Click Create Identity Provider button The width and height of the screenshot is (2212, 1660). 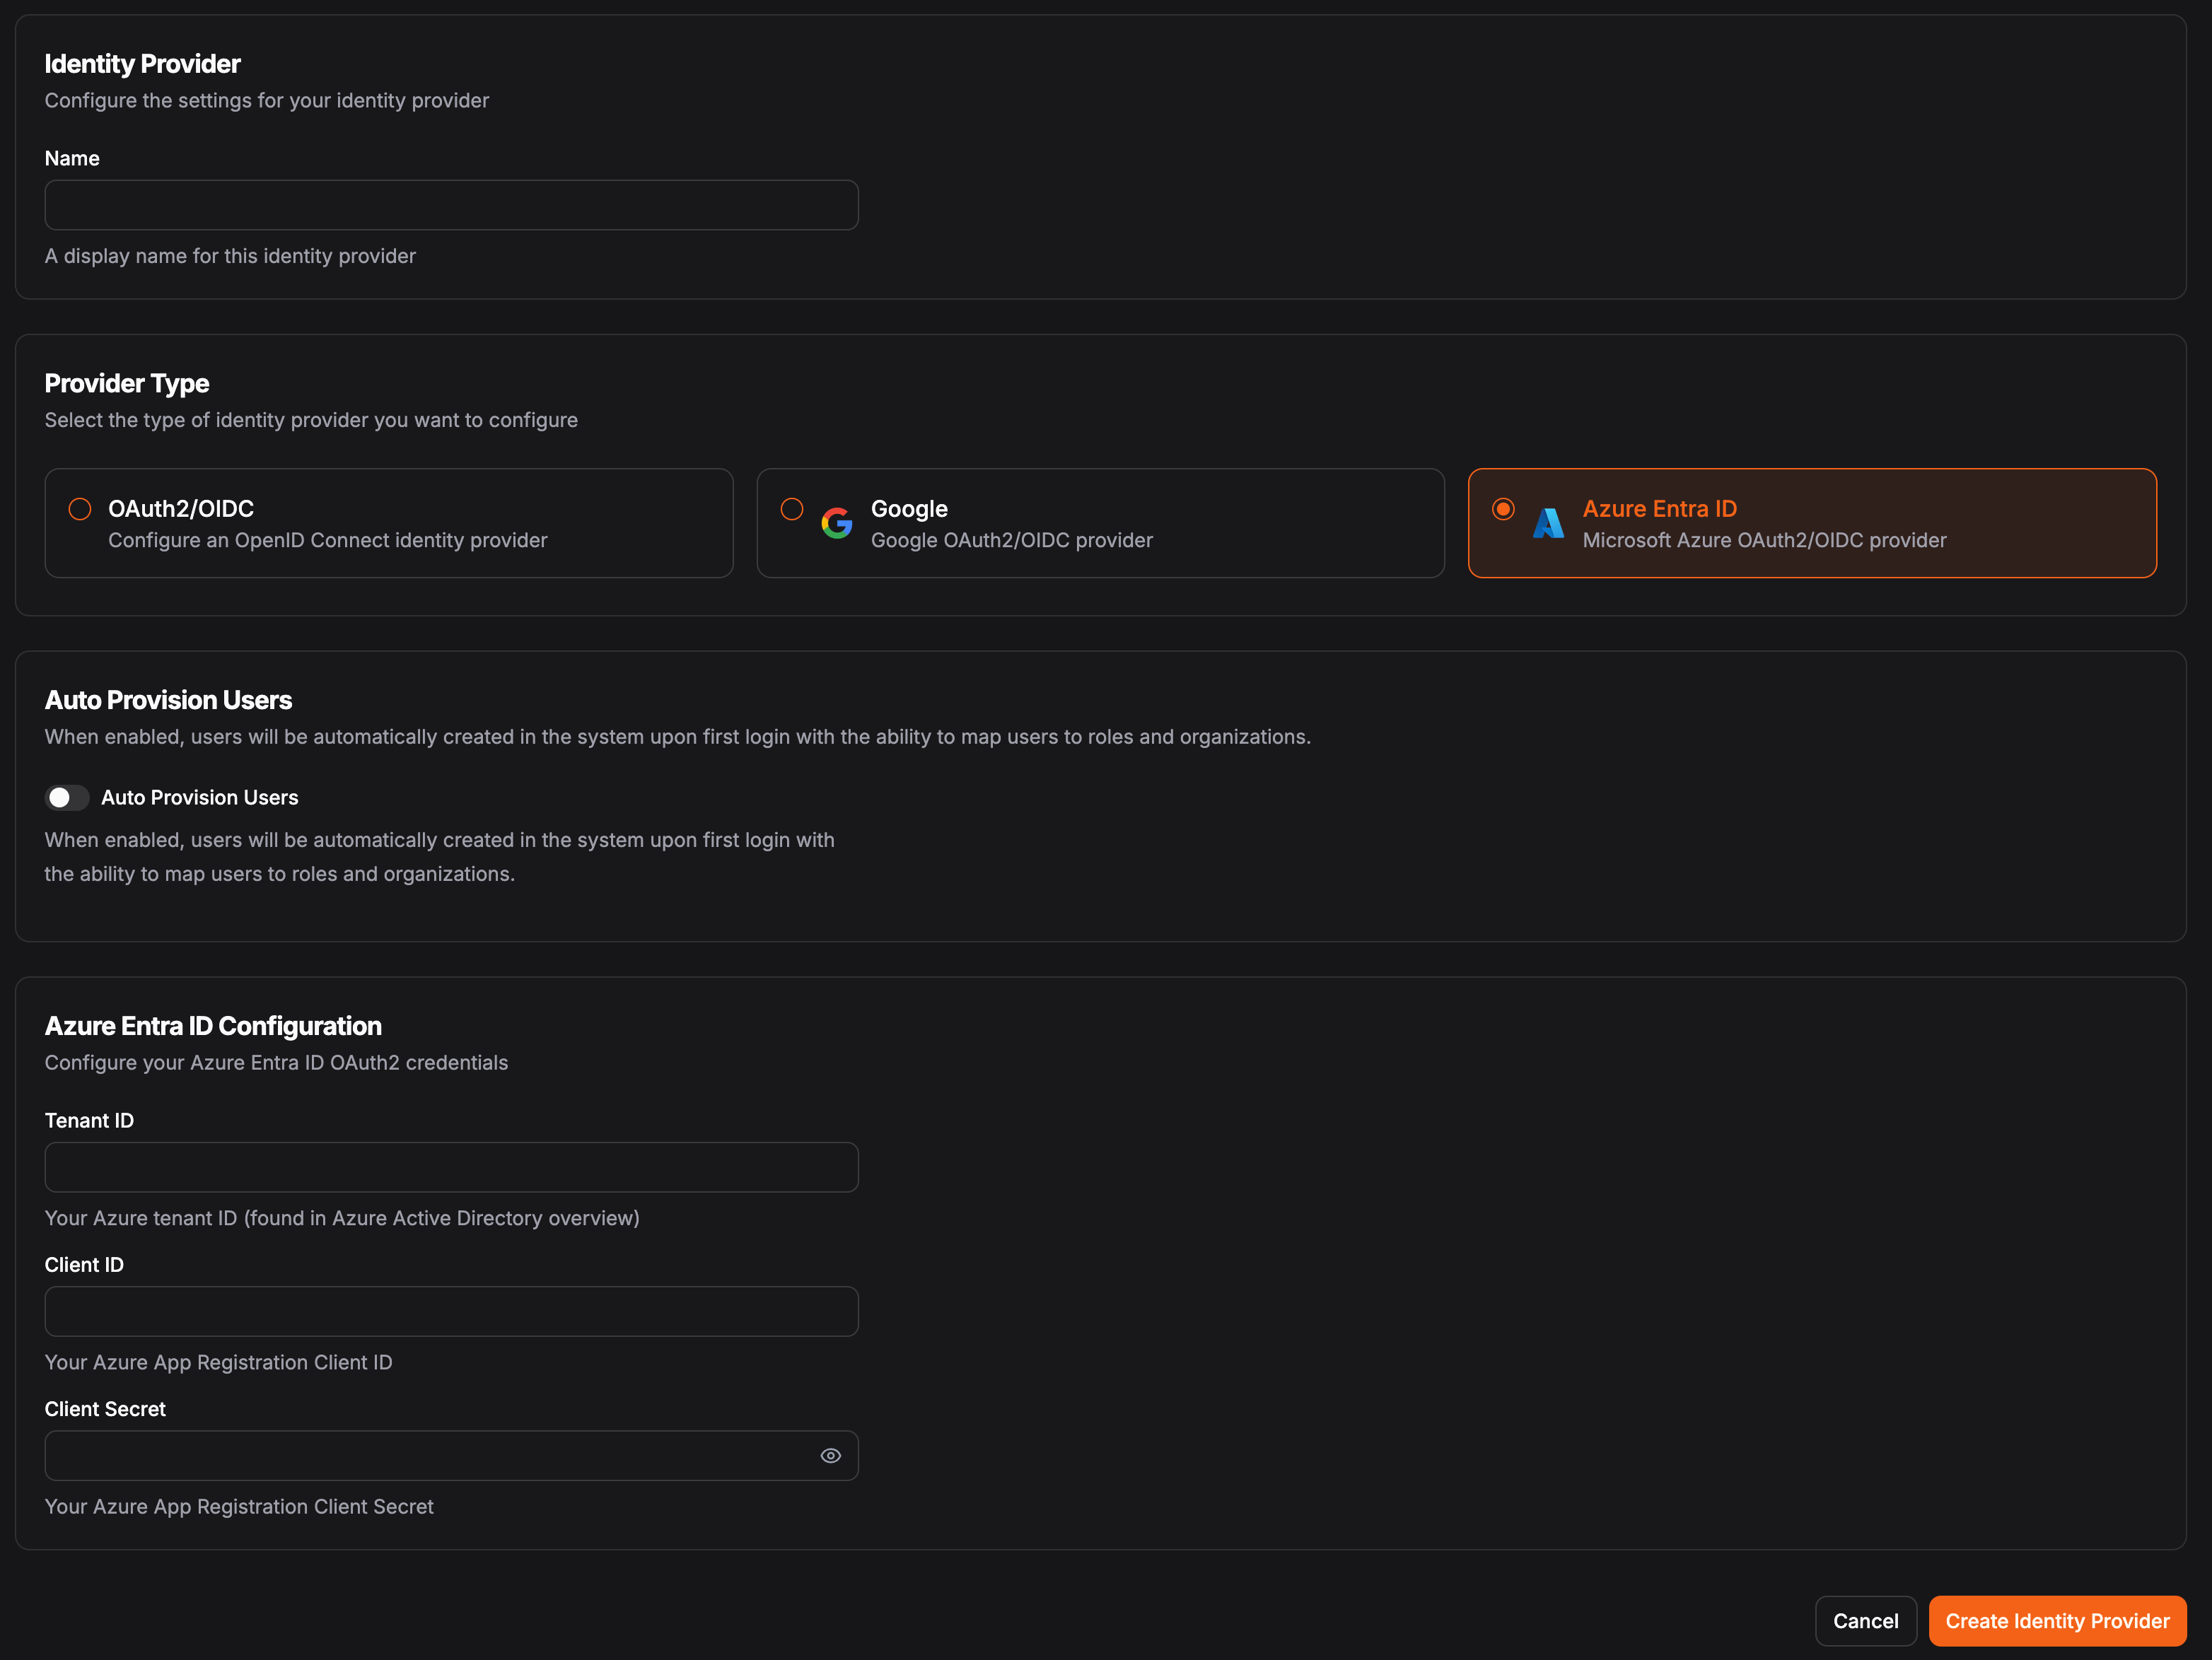tap(2057, 1621)
